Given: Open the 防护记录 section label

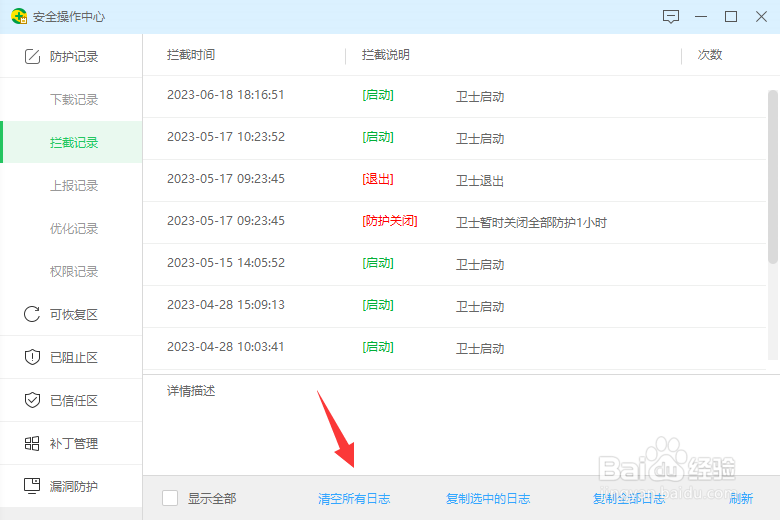Looking at the screenshot, I should click(x=74, y=57).
